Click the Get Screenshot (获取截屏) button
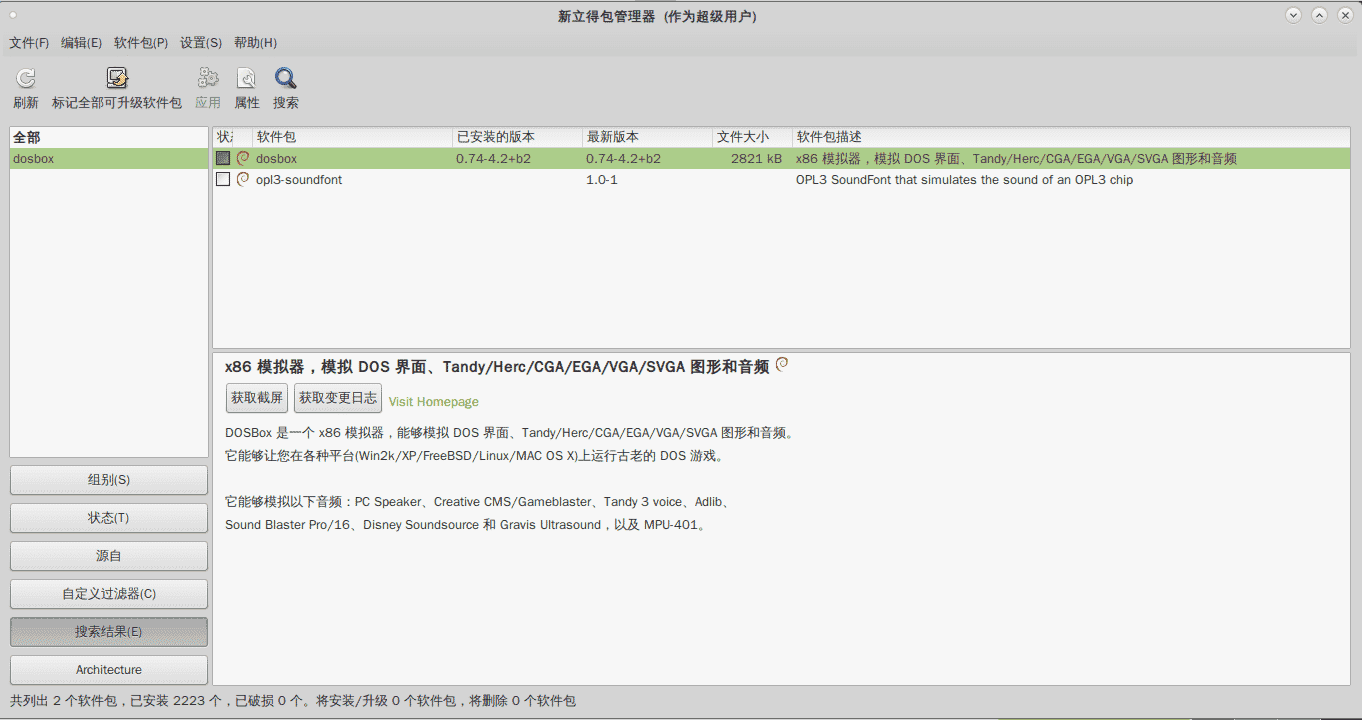 257,398
